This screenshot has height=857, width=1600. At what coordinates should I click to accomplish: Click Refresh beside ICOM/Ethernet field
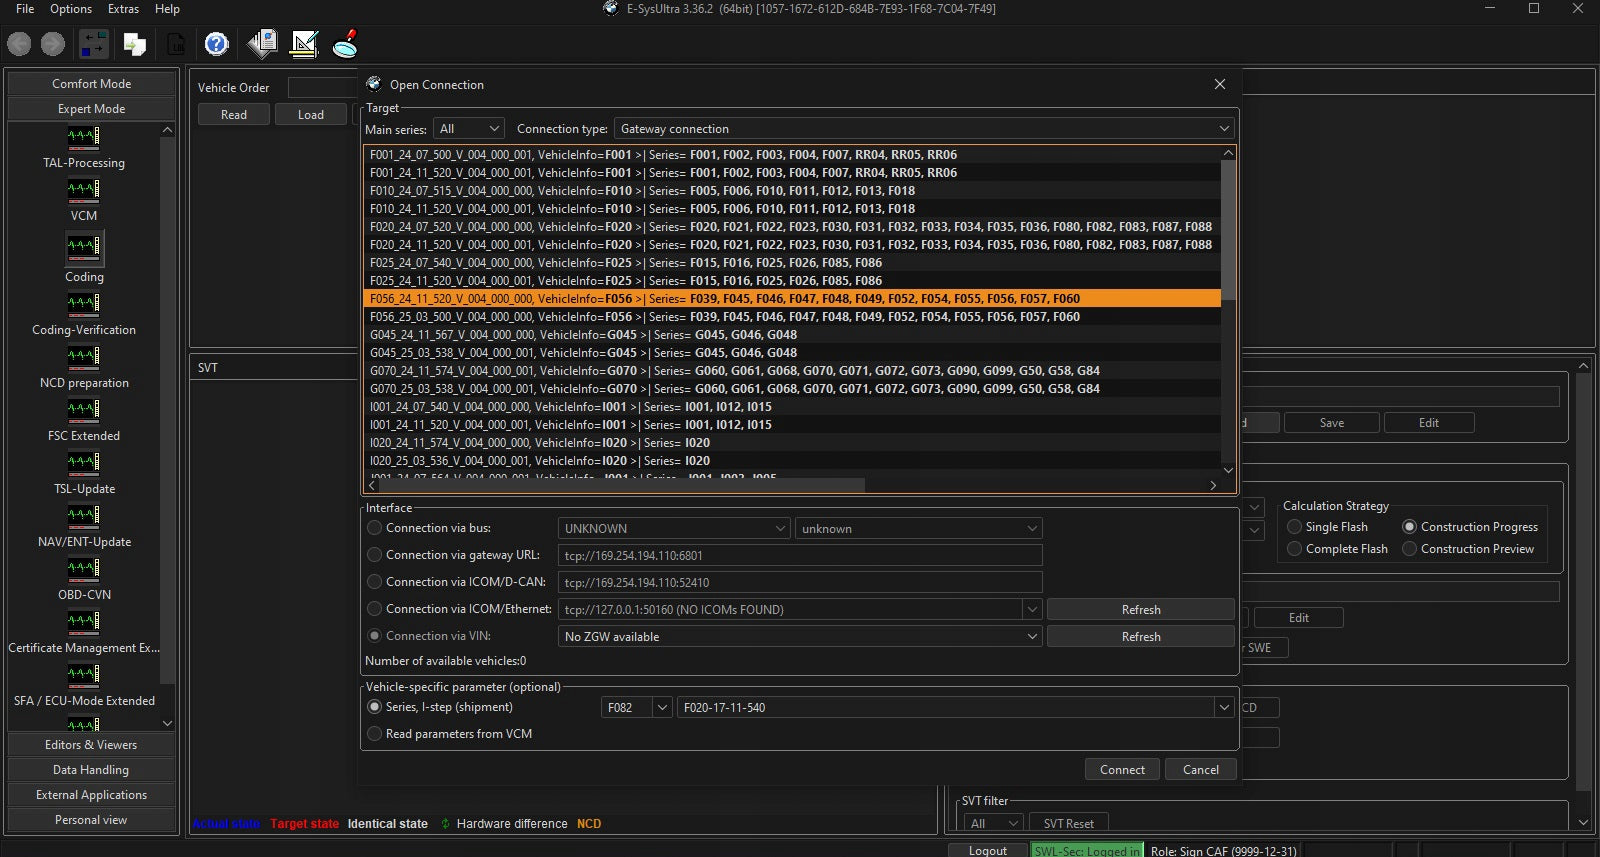(1141, 610)
